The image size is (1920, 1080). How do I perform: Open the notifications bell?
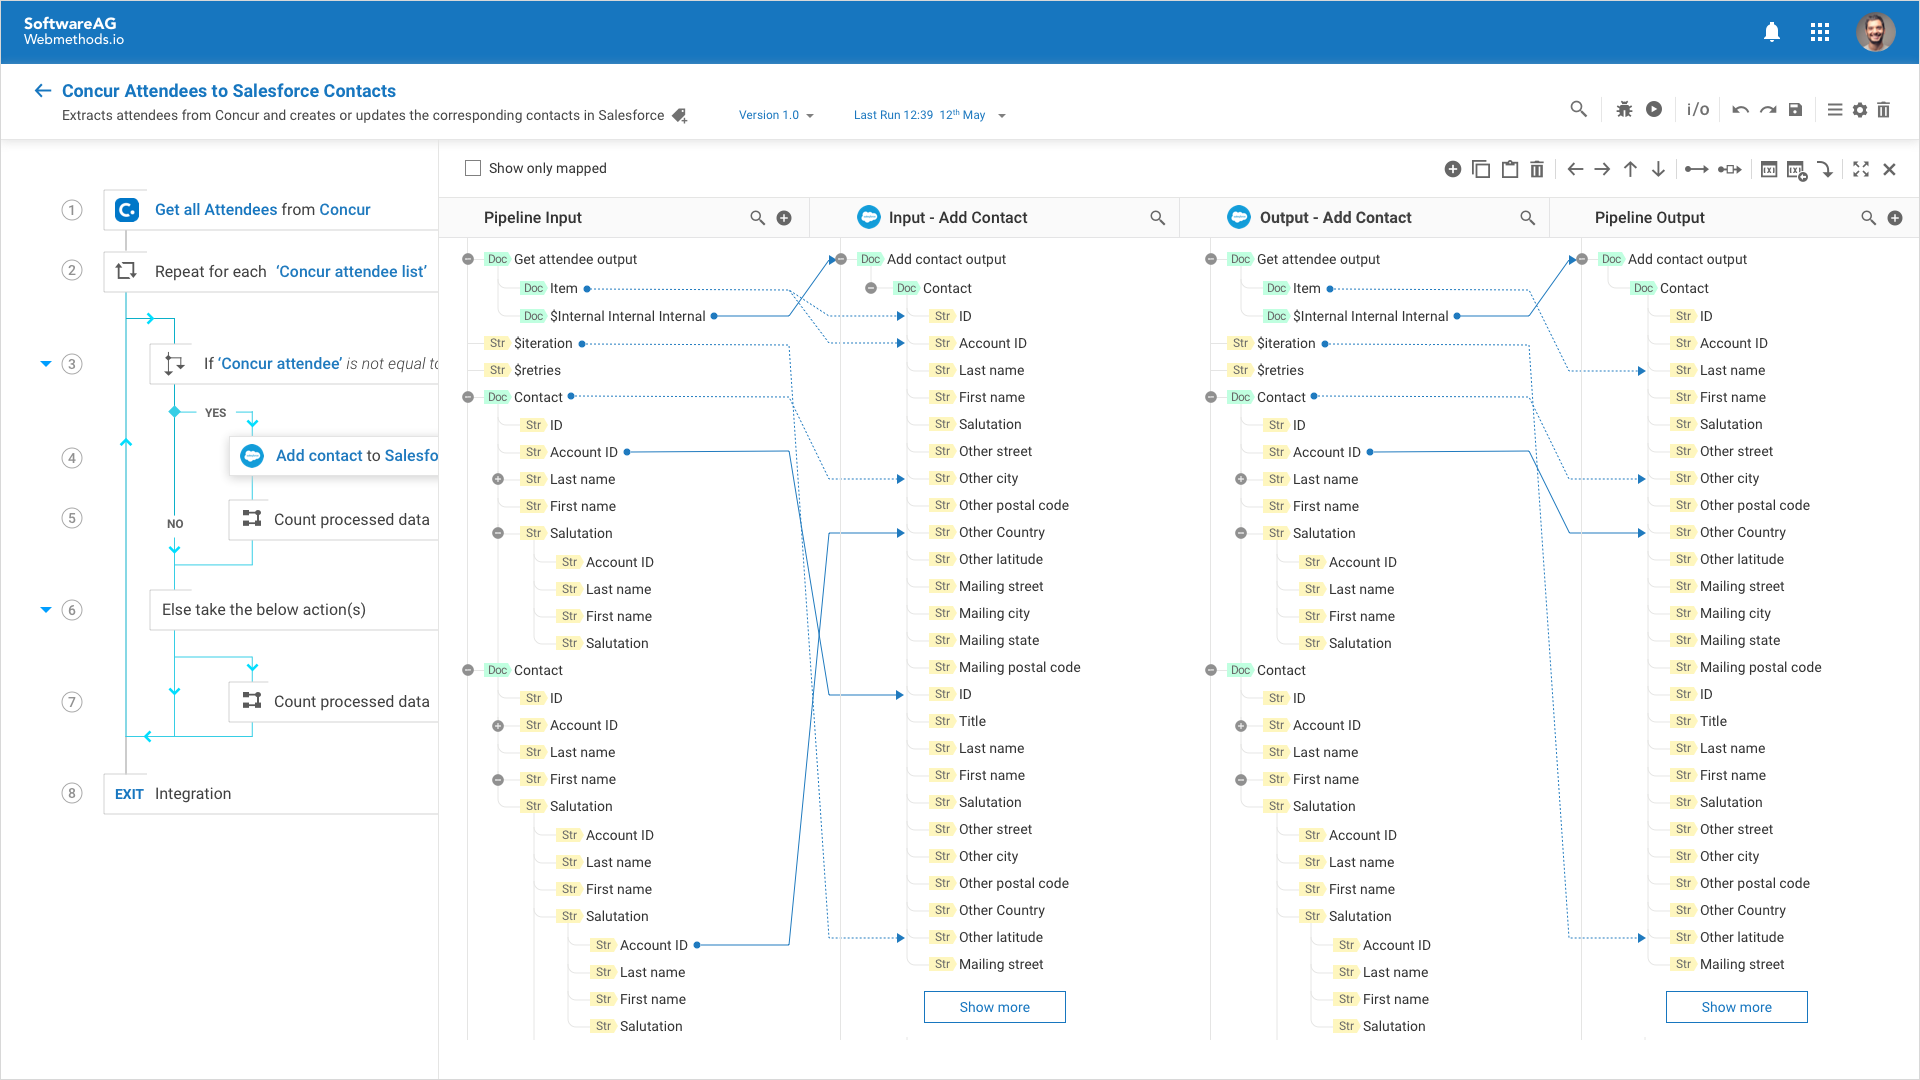click(x=1772, y=32)
